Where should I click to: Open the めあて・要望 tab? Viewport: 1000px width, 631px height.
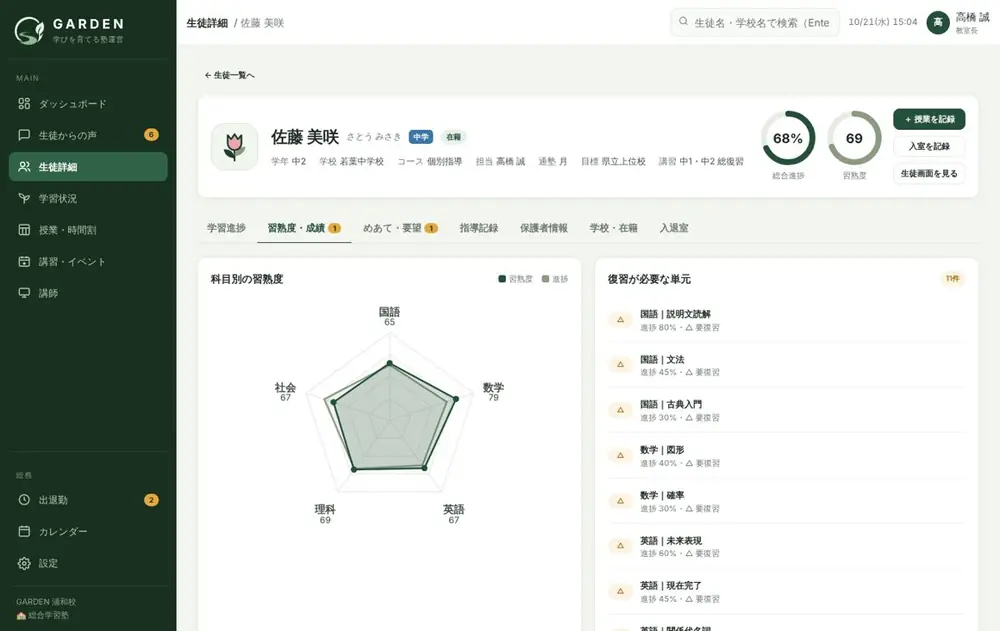[400, 228]
